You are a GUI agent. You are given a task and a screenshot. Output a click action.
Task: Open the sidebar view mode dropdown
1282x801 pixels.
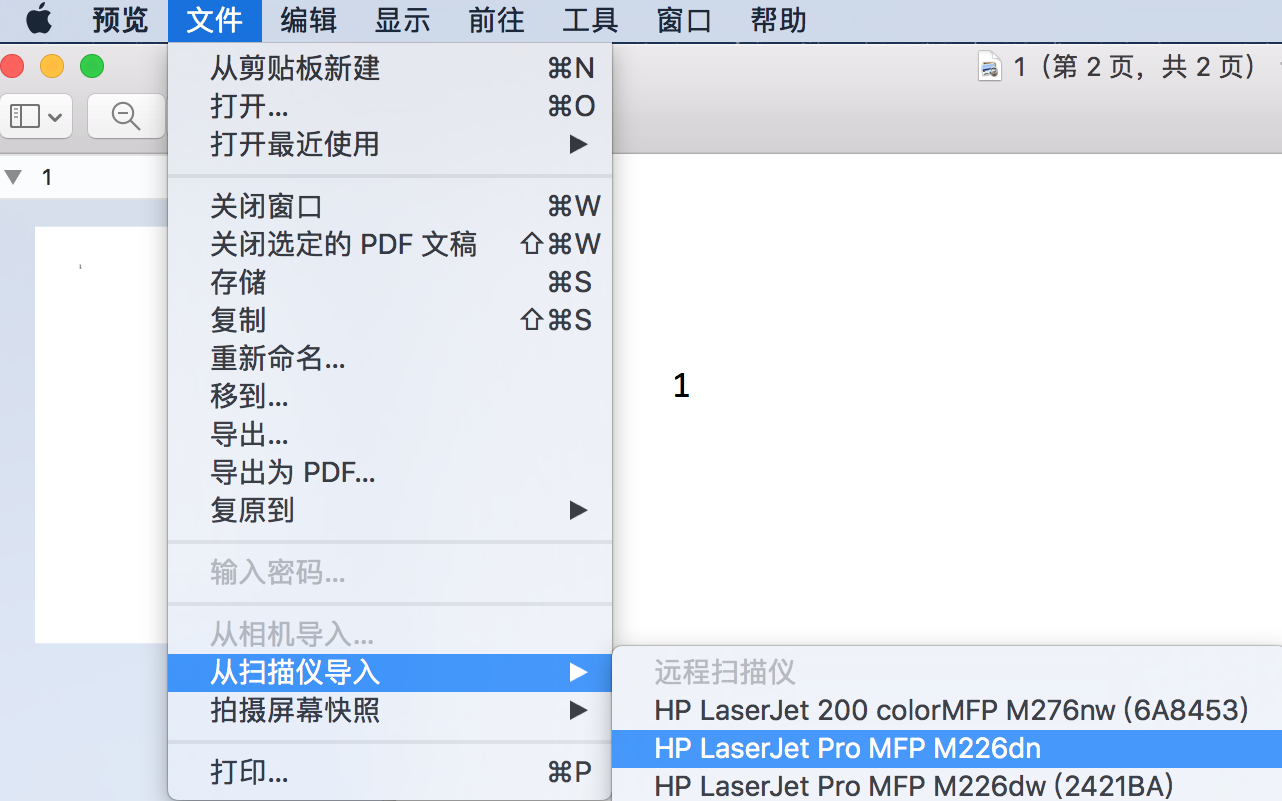[36, 116]
